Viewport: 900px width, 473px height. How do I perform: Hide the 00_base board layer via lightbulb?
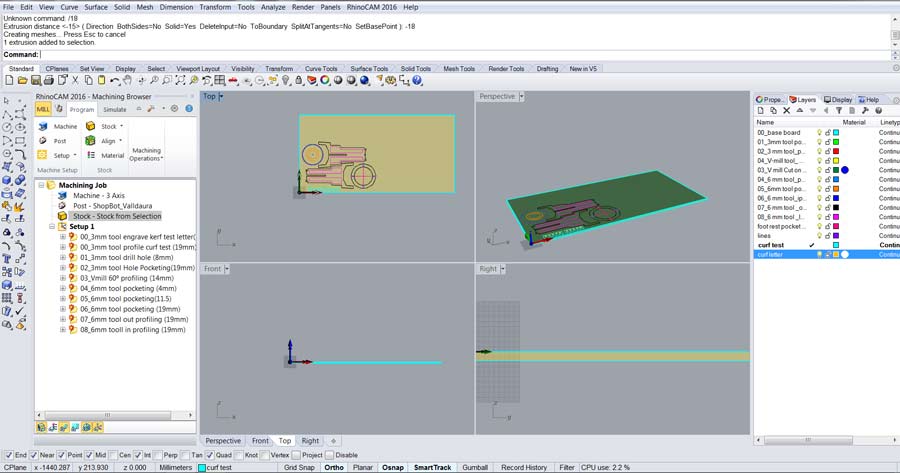click(x=819, y=132)
